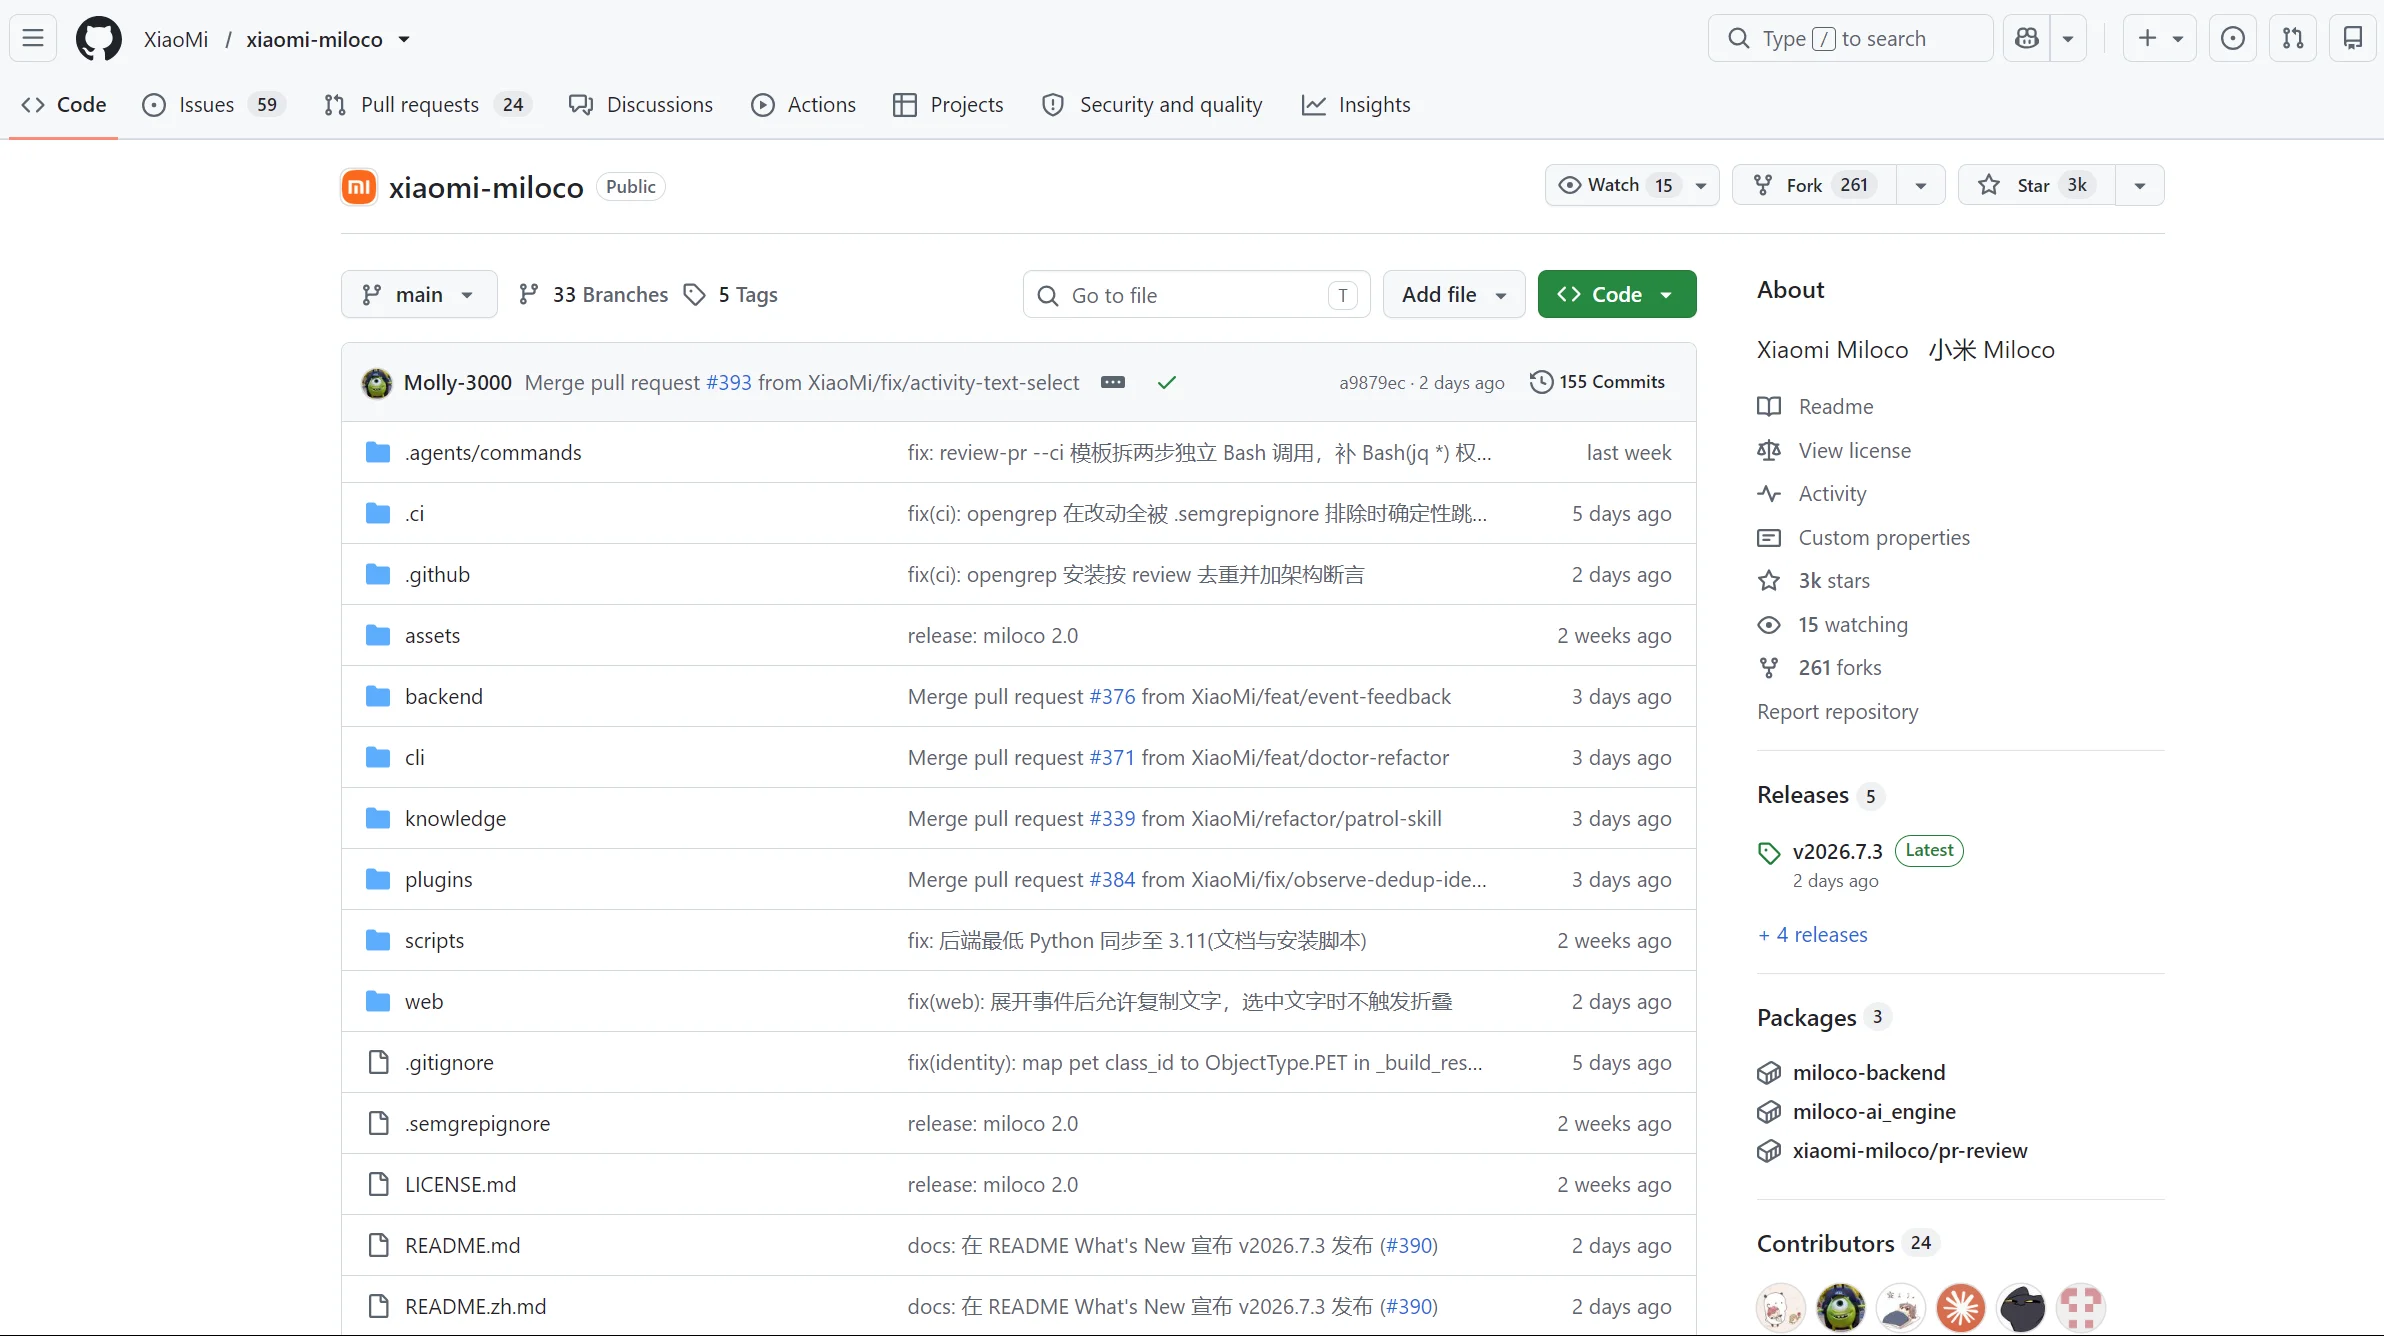The width and height of the screenshot is (2384, 1336).
Task: Open pull request #393 link
Action: click(728, 383)
